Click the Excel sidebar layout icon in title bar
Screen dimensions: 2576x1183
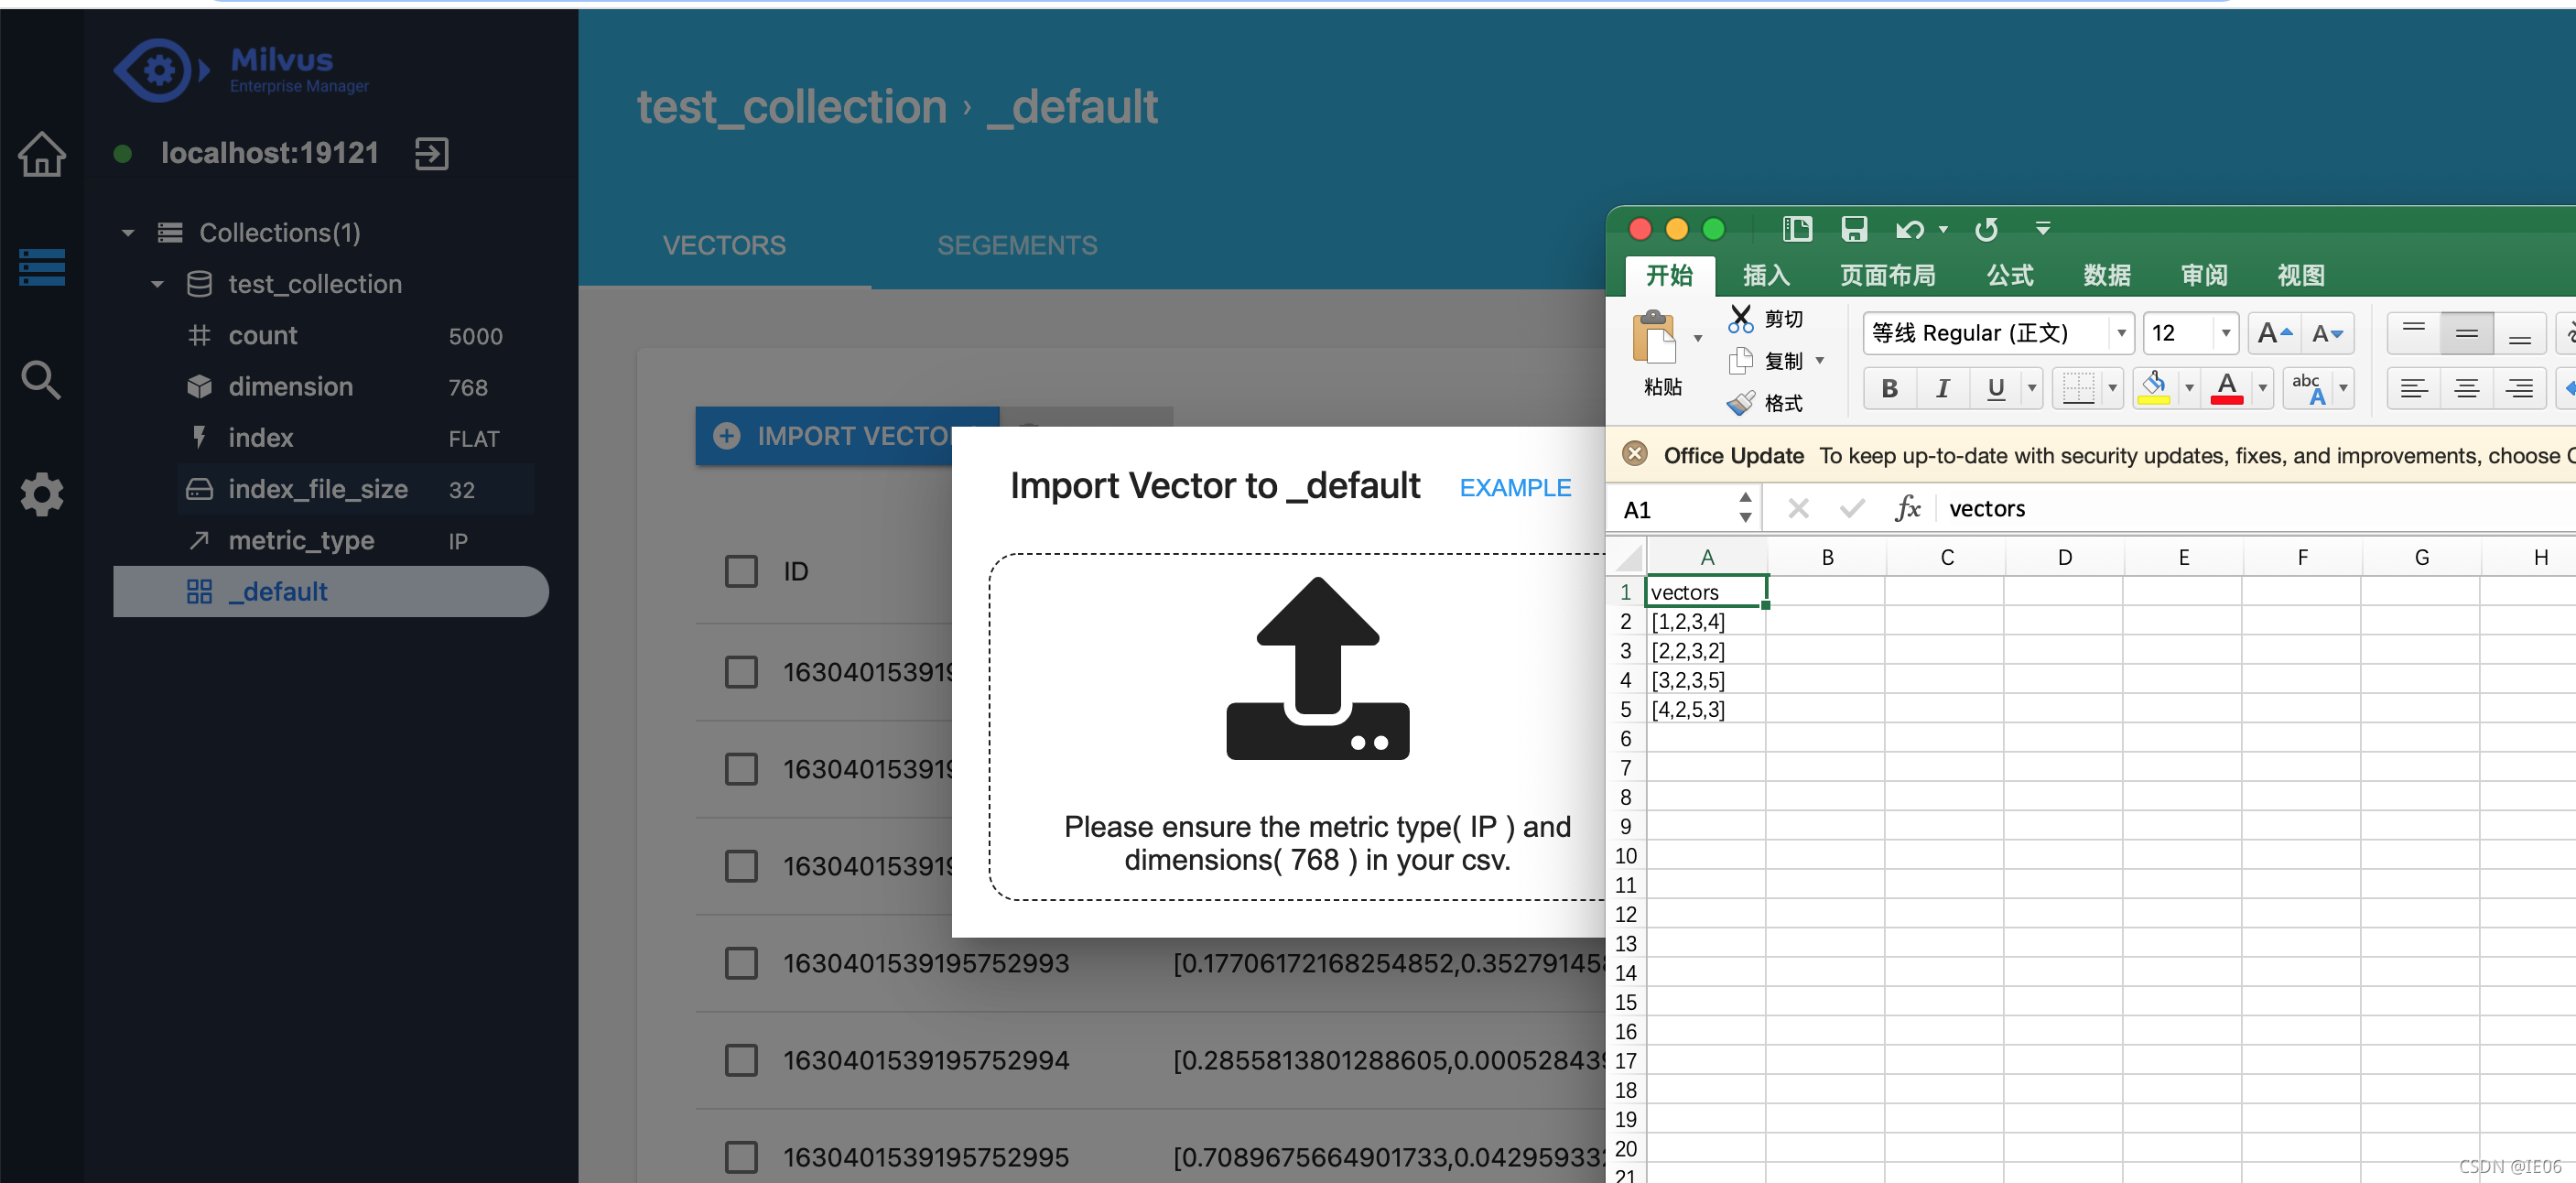pos(1797,229)
